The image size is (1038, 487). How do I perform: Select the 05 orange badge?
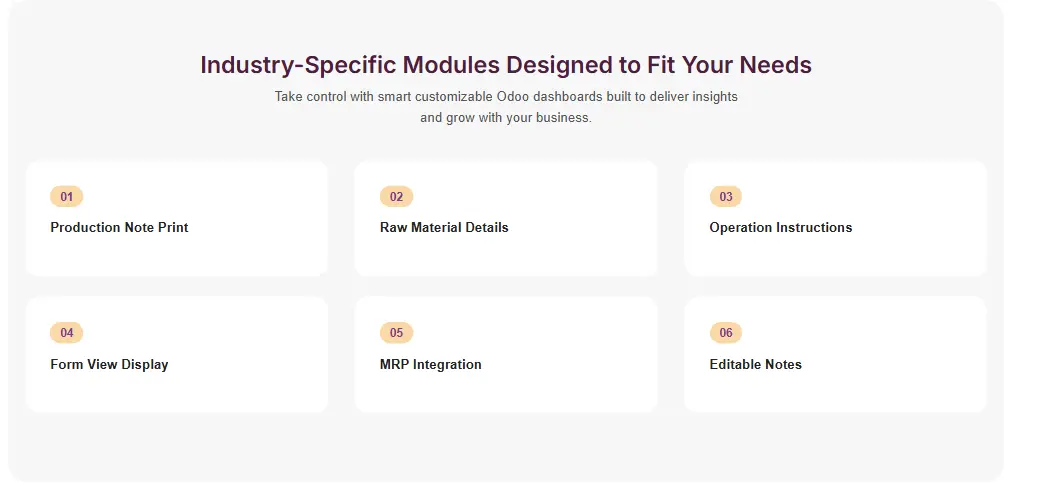[396, 333]
